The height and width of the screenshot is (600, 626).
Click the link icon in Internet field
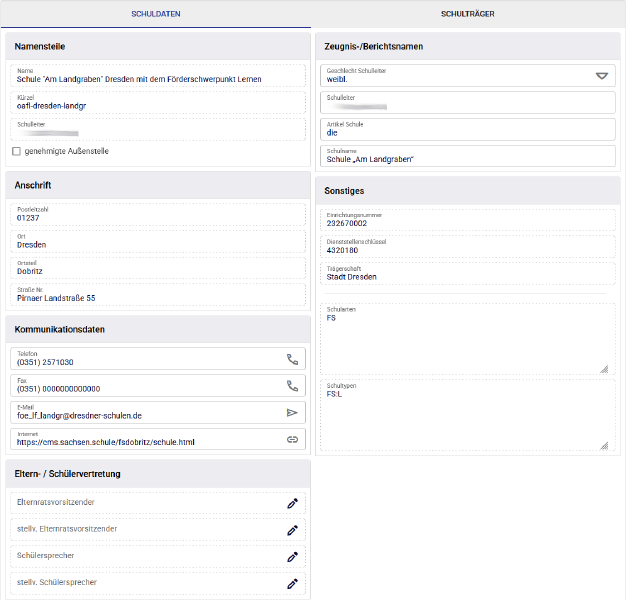tap(292, 439)
